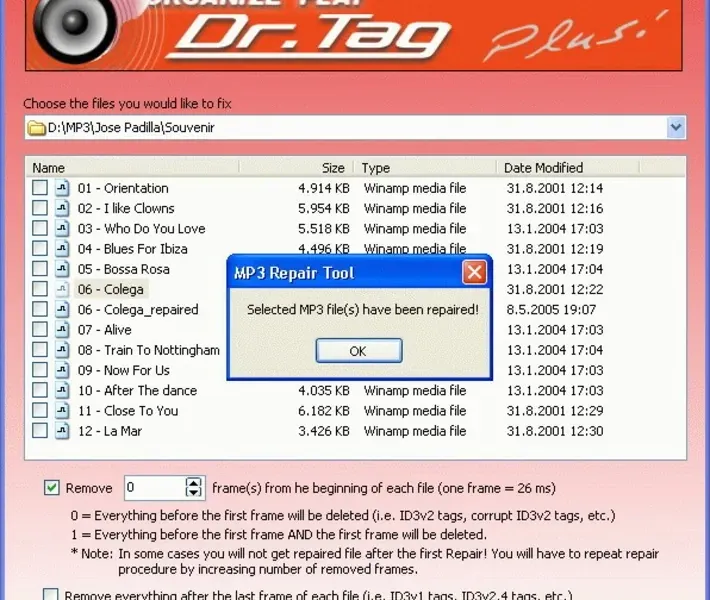Click media file icon of 12 - La Mar
The width and height of the screenshot is (710, 600).
[62, 430]
